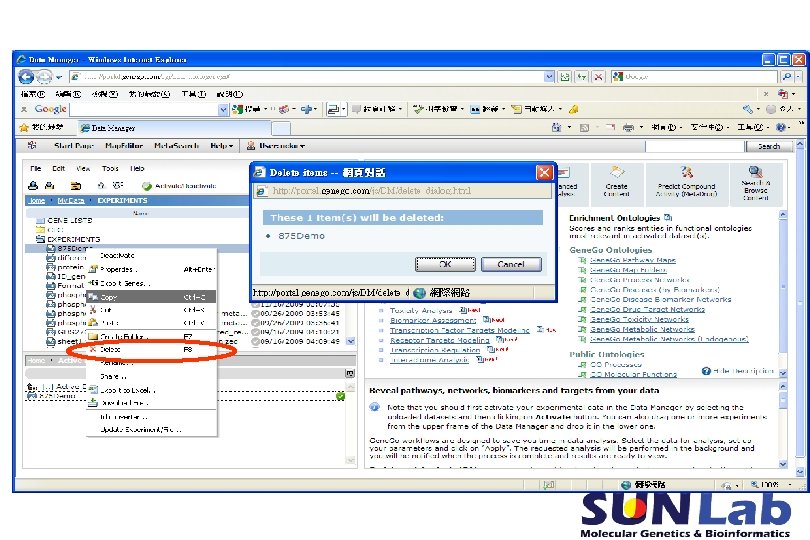
Task: Click the first toolbar icon under File menu
Action: pyautogui.click(x=33, y=186)
